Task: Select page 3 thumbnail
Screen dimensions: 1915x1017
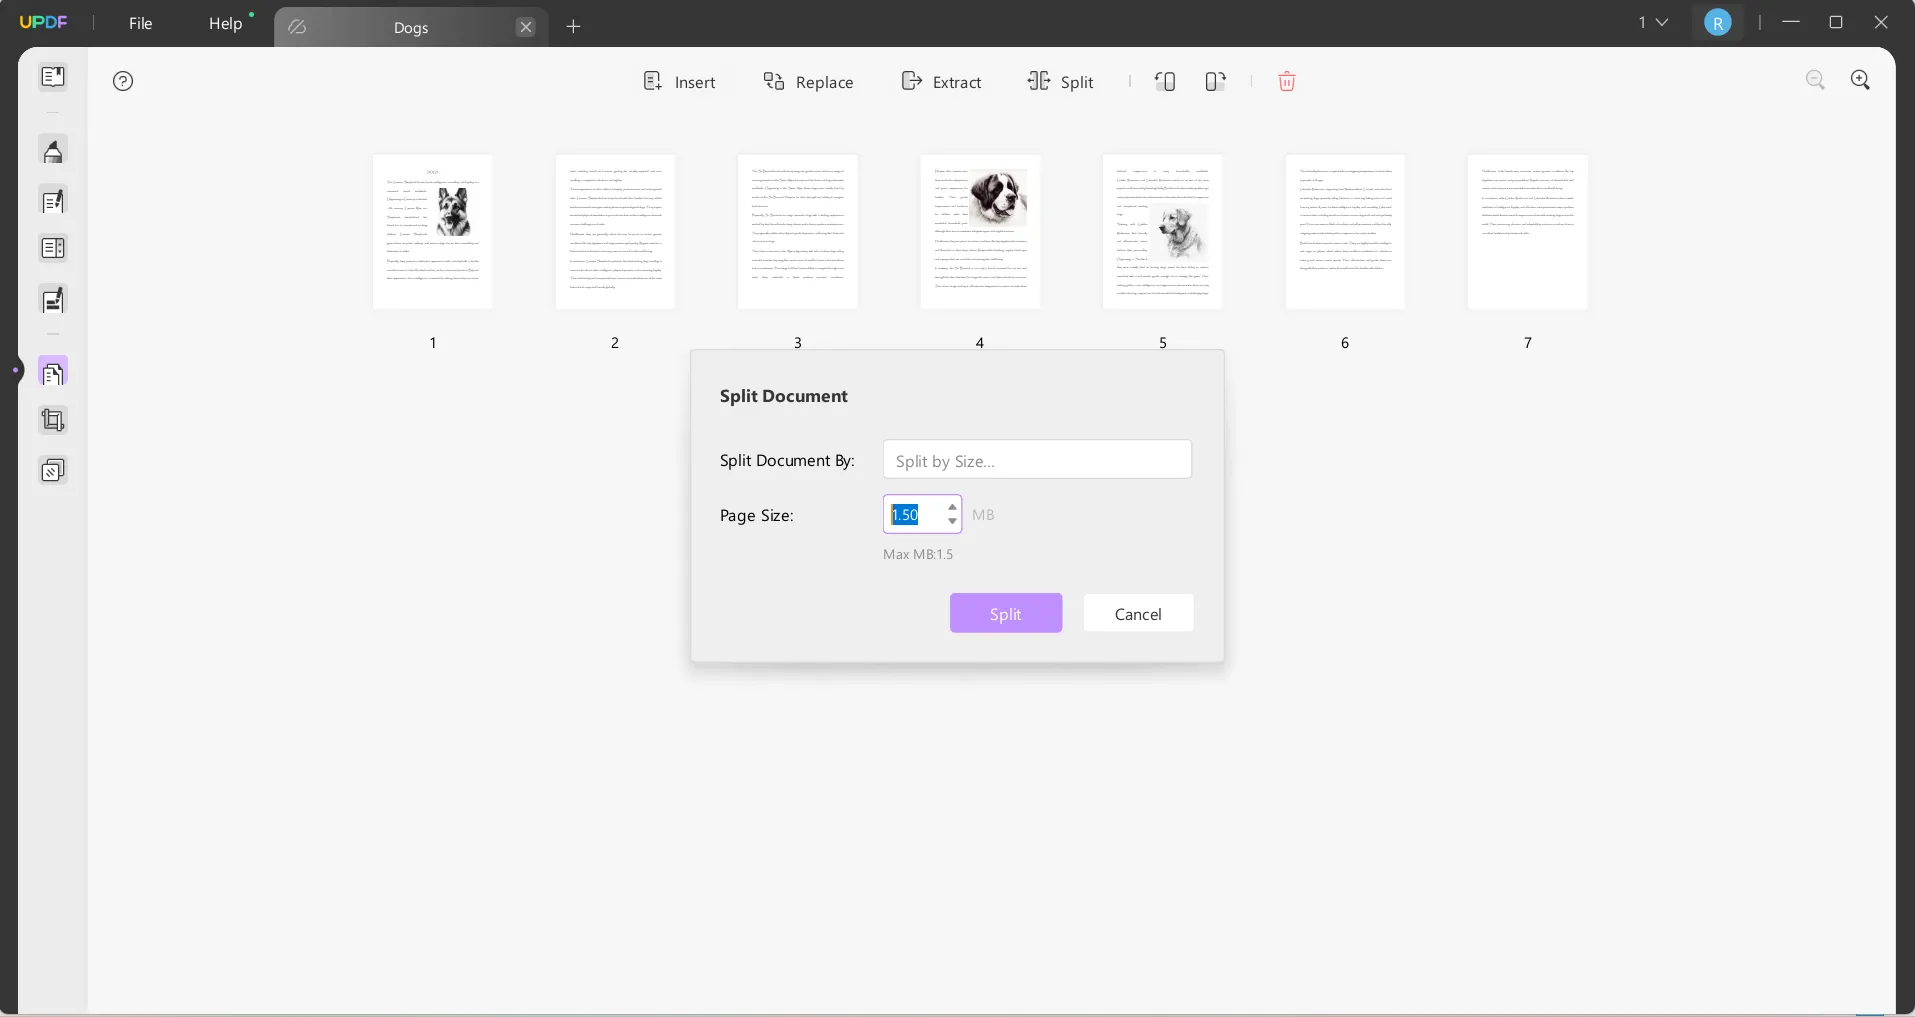Action: [798, 232]
